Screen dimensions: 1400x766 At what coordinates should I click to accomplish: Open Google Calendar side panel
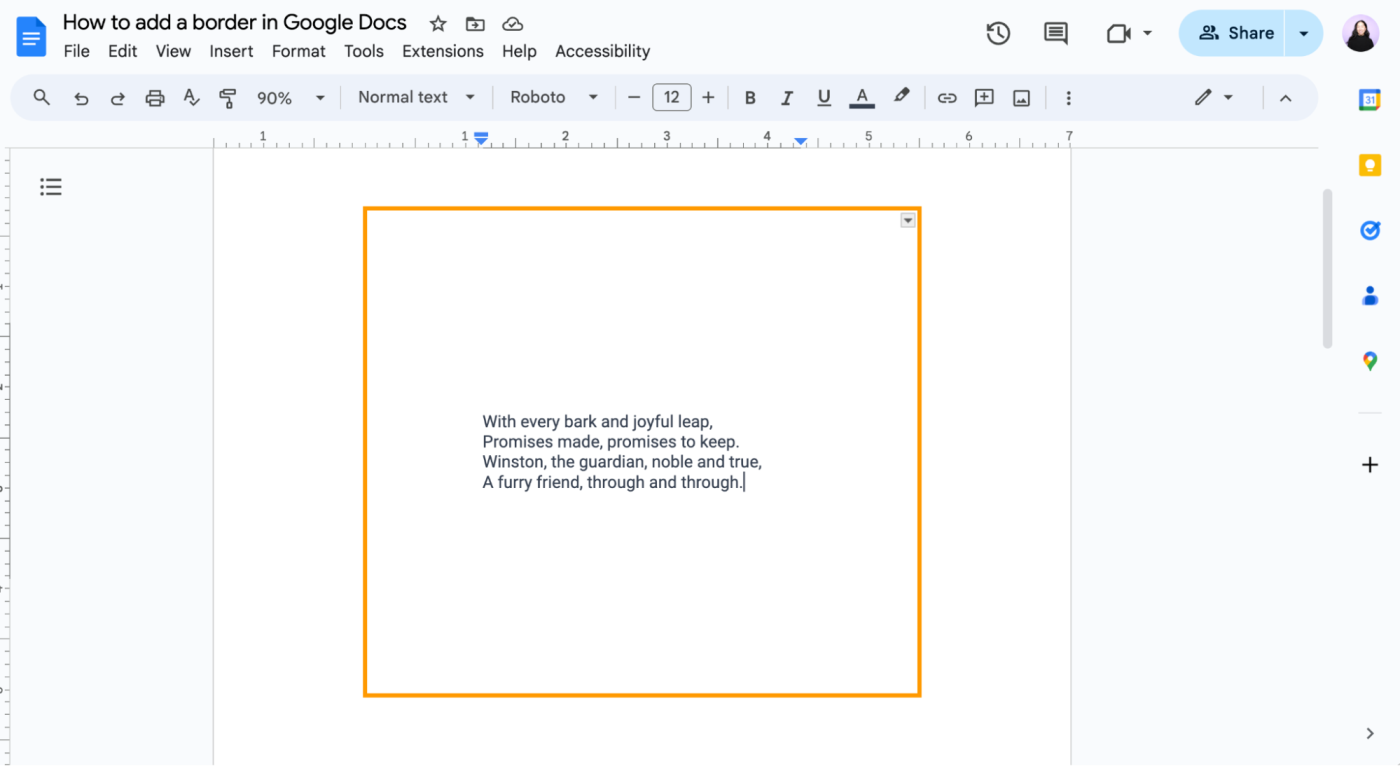(x=1370, y=100)
